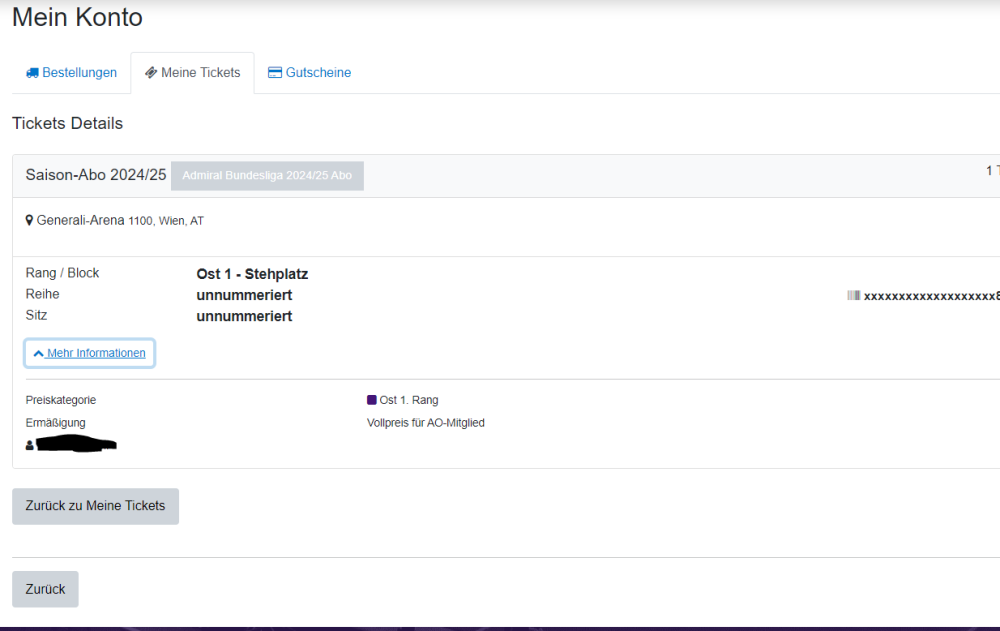The height and width of the screenshot is (631, 1000).
Task: Click the Admiral Bundesliga 2024/25 Abo badge
Action: point(267,175)
